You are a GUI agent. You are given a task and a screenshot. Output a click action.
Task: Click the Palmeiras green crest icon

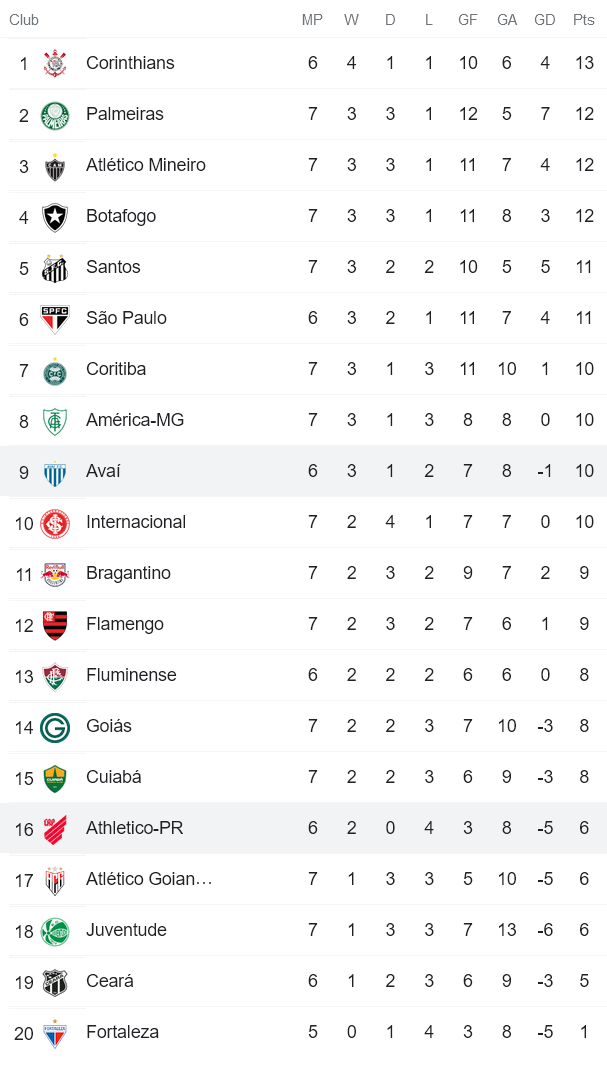click(55, 114)
